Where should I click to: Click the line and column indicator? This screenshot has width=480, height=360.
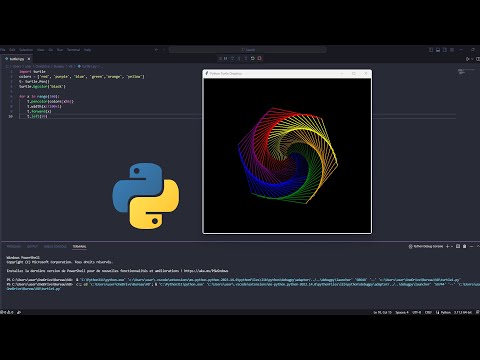point(382,312)
